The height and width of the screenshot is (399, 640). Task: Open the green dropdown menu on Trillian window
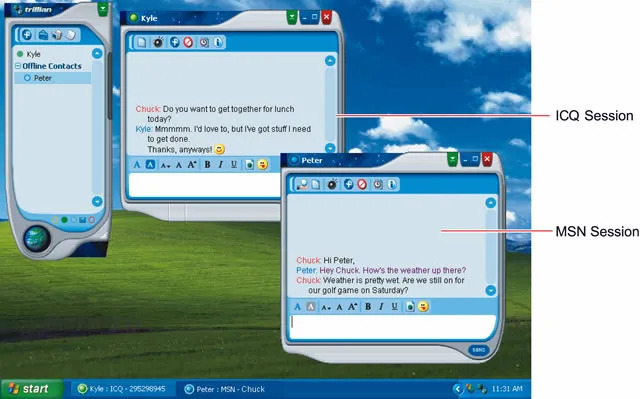coord(103,9)
